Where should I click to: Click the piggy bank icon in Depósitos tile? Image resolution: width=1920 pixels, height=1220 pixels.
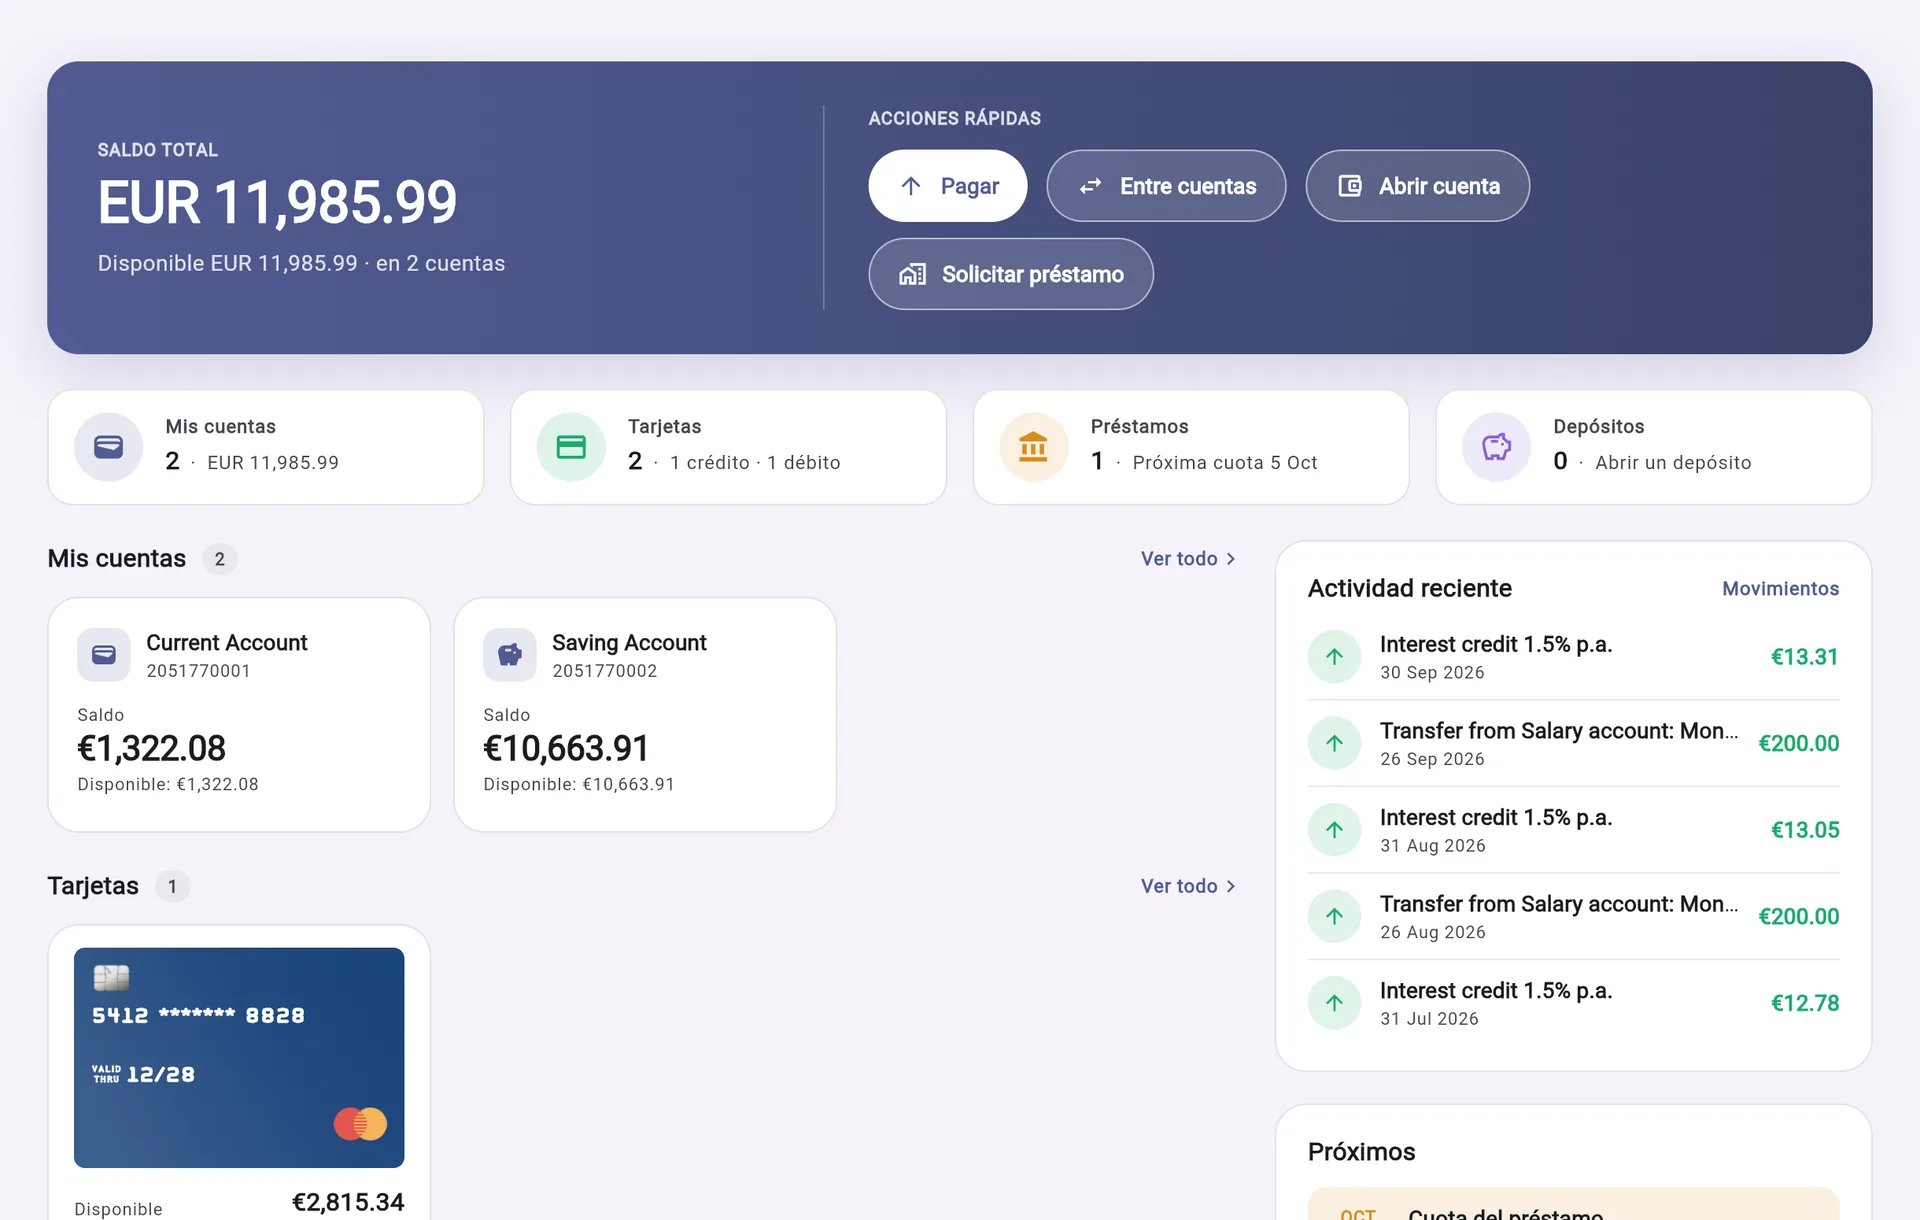(x=1496, y=447)
